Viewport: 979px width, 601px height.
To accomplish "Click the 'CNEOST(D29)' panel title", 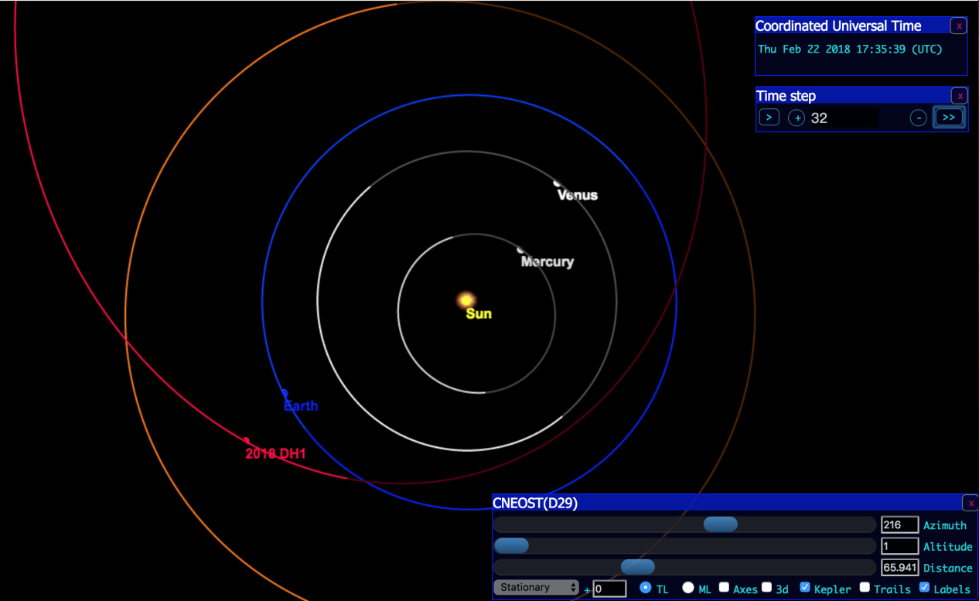I will (535, 503).
